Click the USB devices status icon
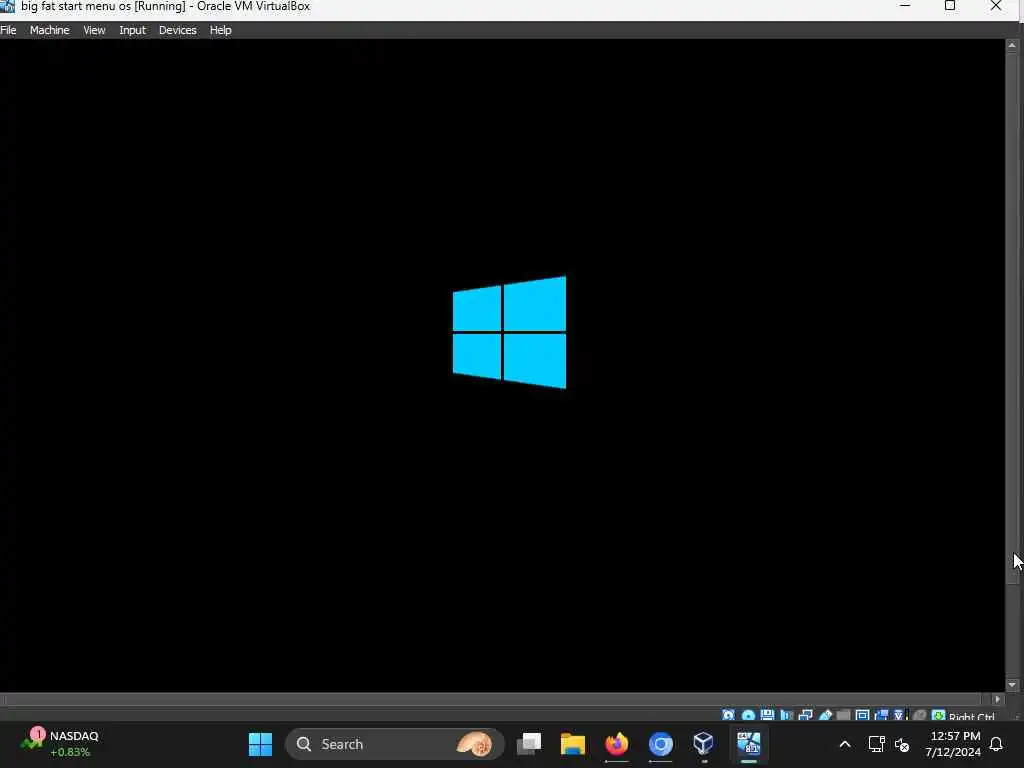The height and width of the screenshot is (768, 1024). click(x=825, y=716)
